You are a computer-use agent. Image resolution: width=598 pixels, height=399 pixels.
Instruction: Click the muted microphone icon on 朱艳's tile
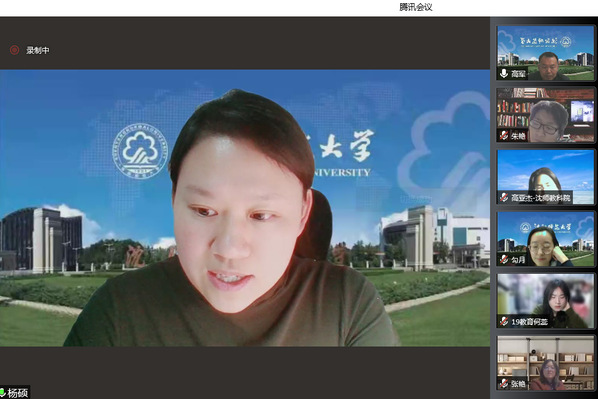(x=504, y=135)
